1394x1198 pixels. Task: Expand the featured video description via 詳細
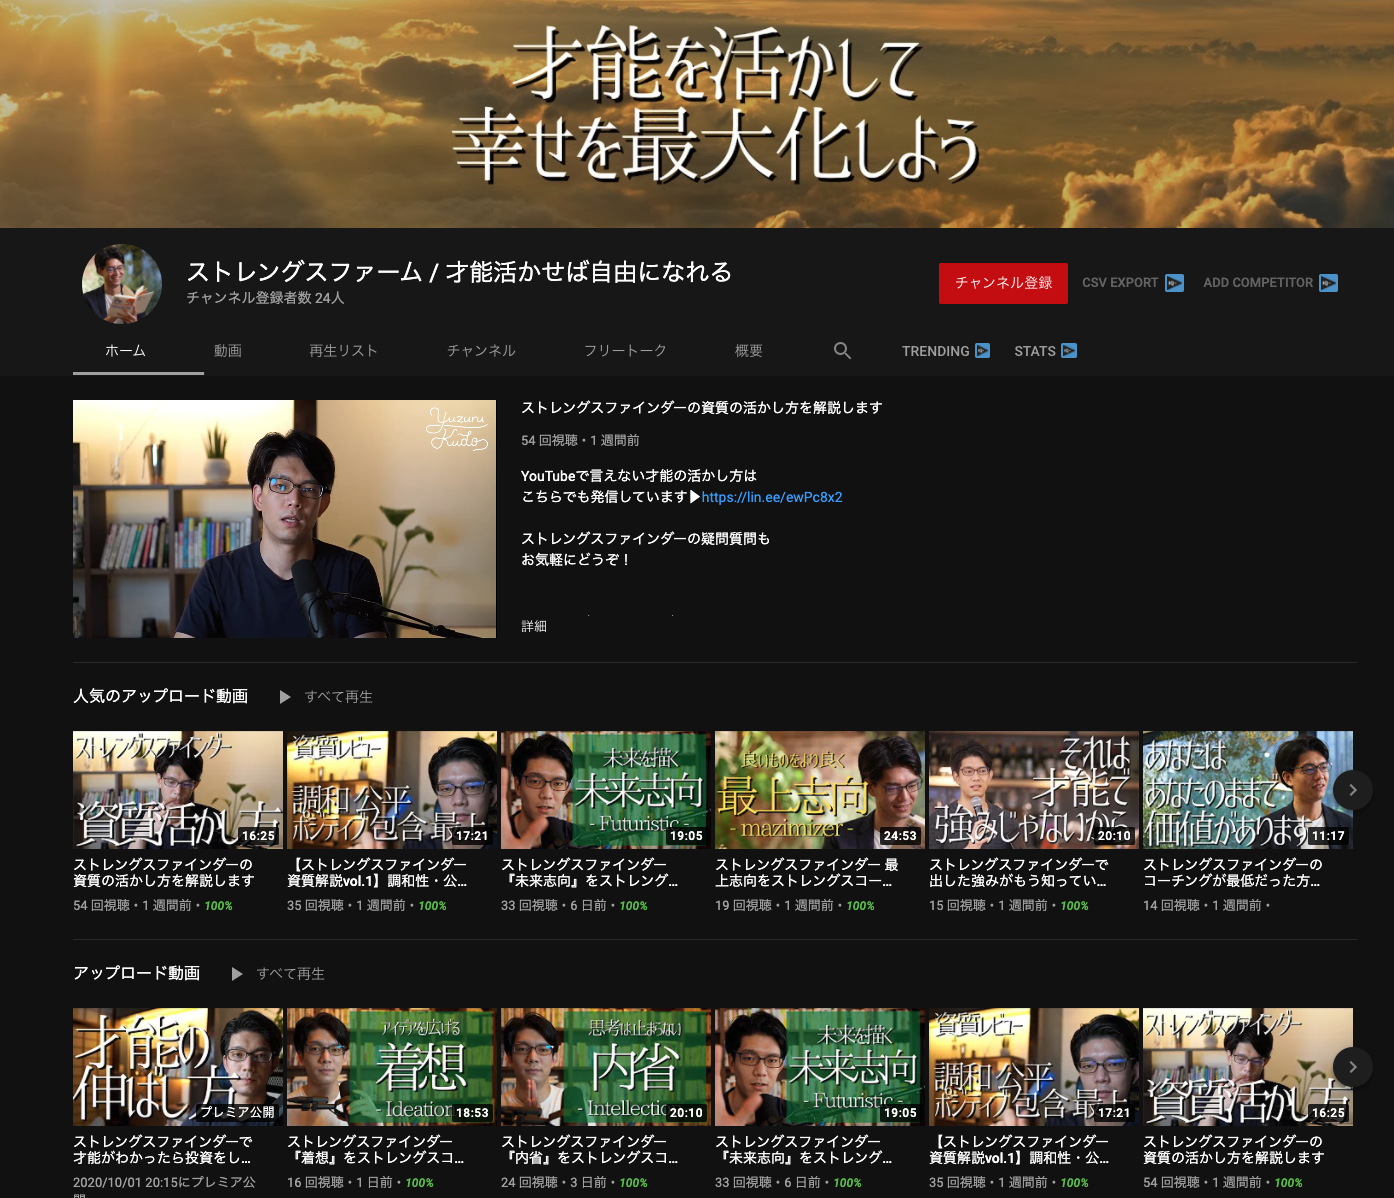point(534,626)
